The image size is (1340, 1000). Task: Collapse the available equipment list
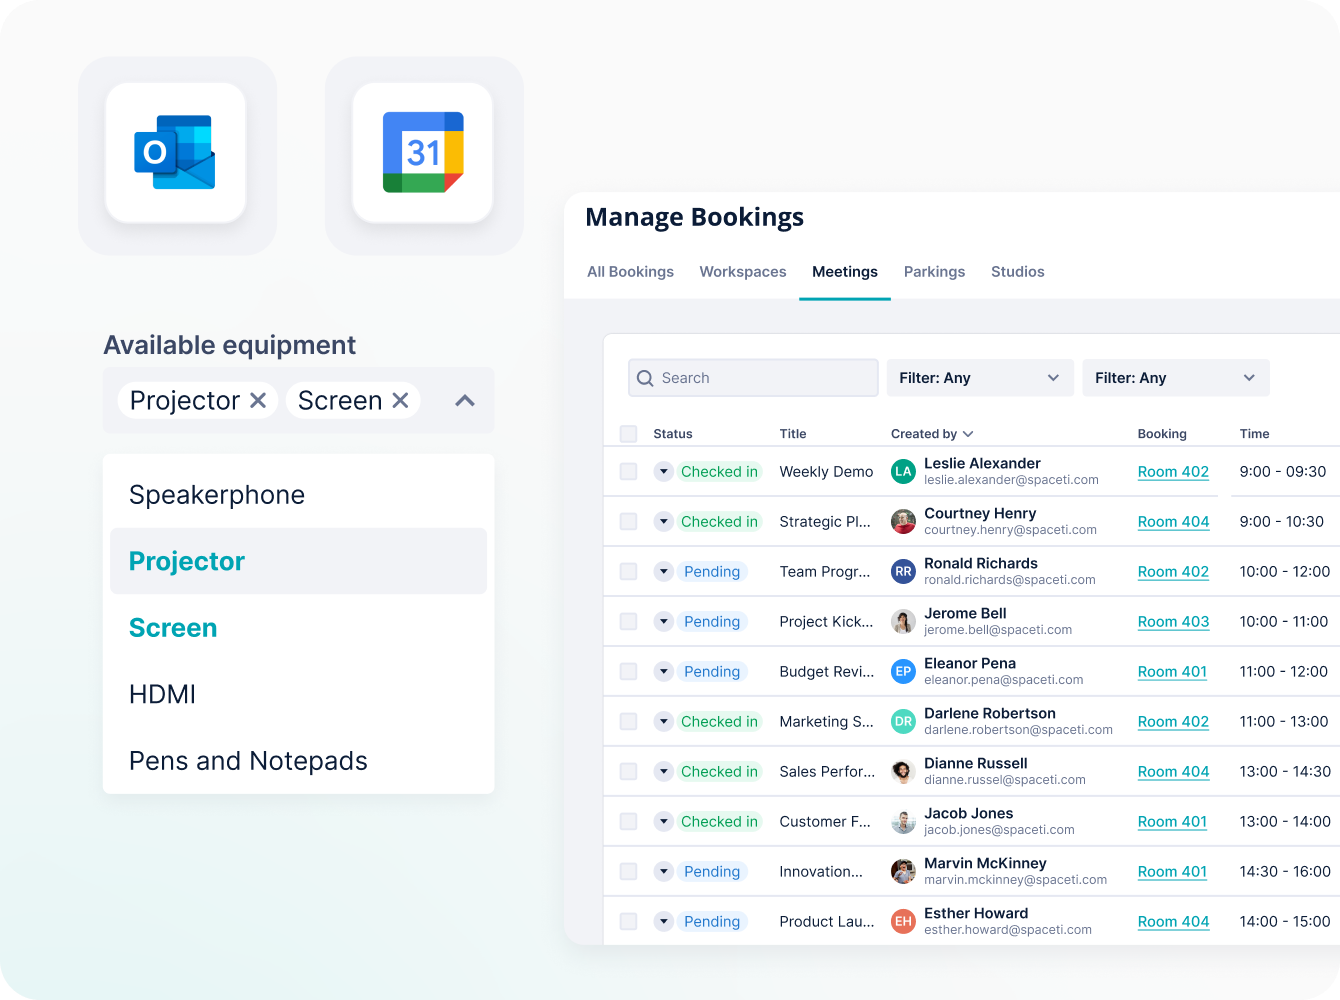pyautogui.click(x=464, y=400)
